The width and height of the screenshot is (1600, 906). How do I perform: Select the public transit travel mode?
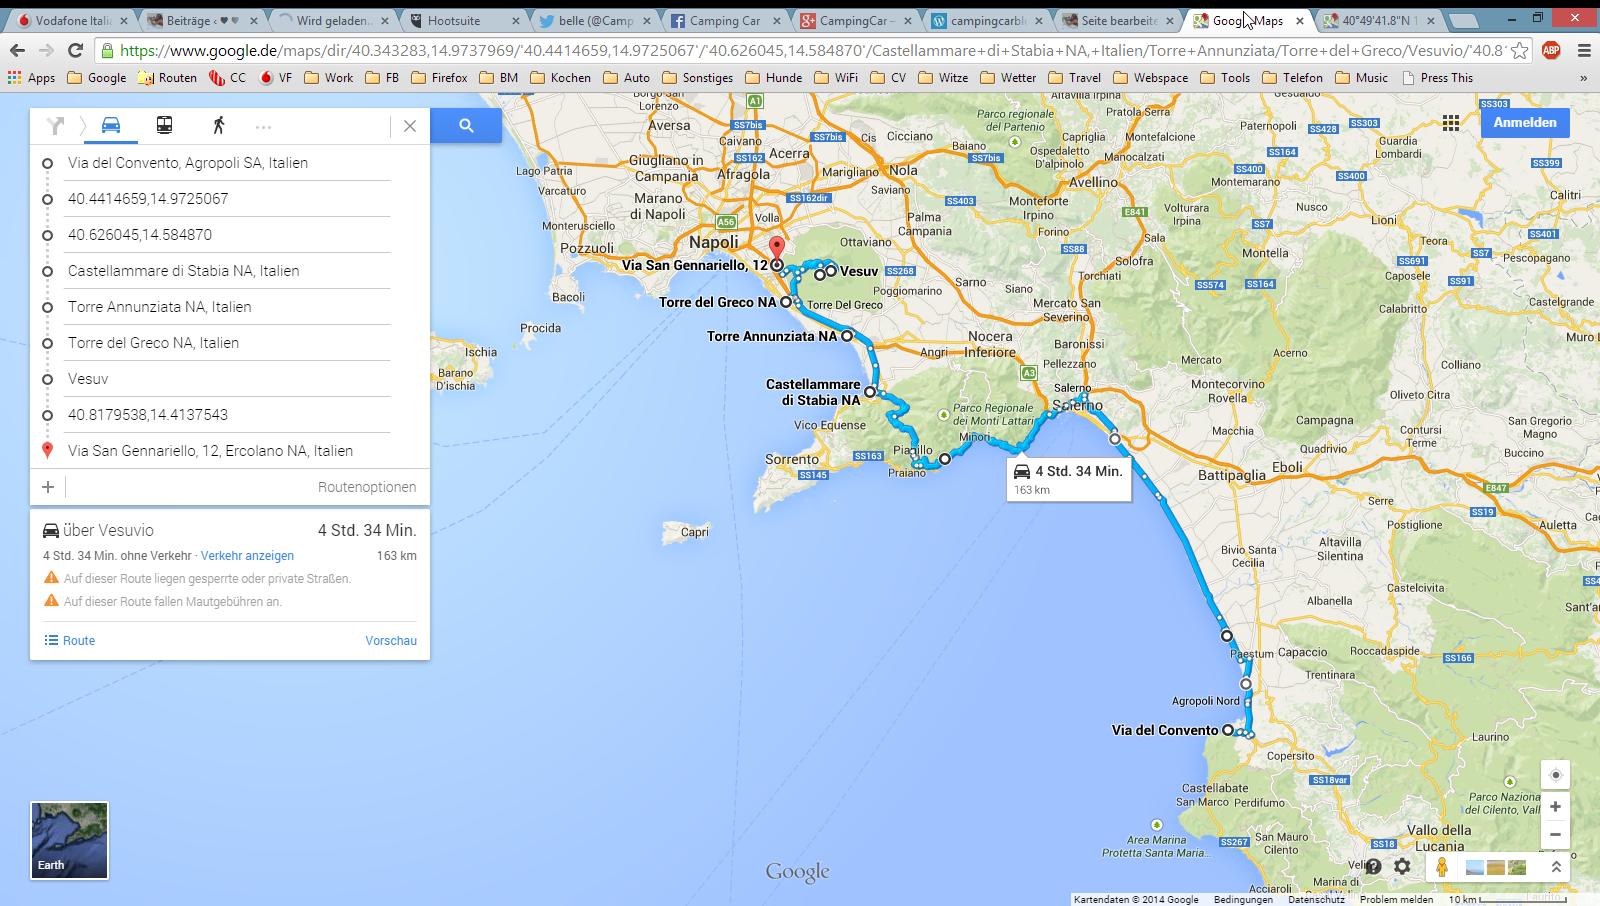pos(164,125)
